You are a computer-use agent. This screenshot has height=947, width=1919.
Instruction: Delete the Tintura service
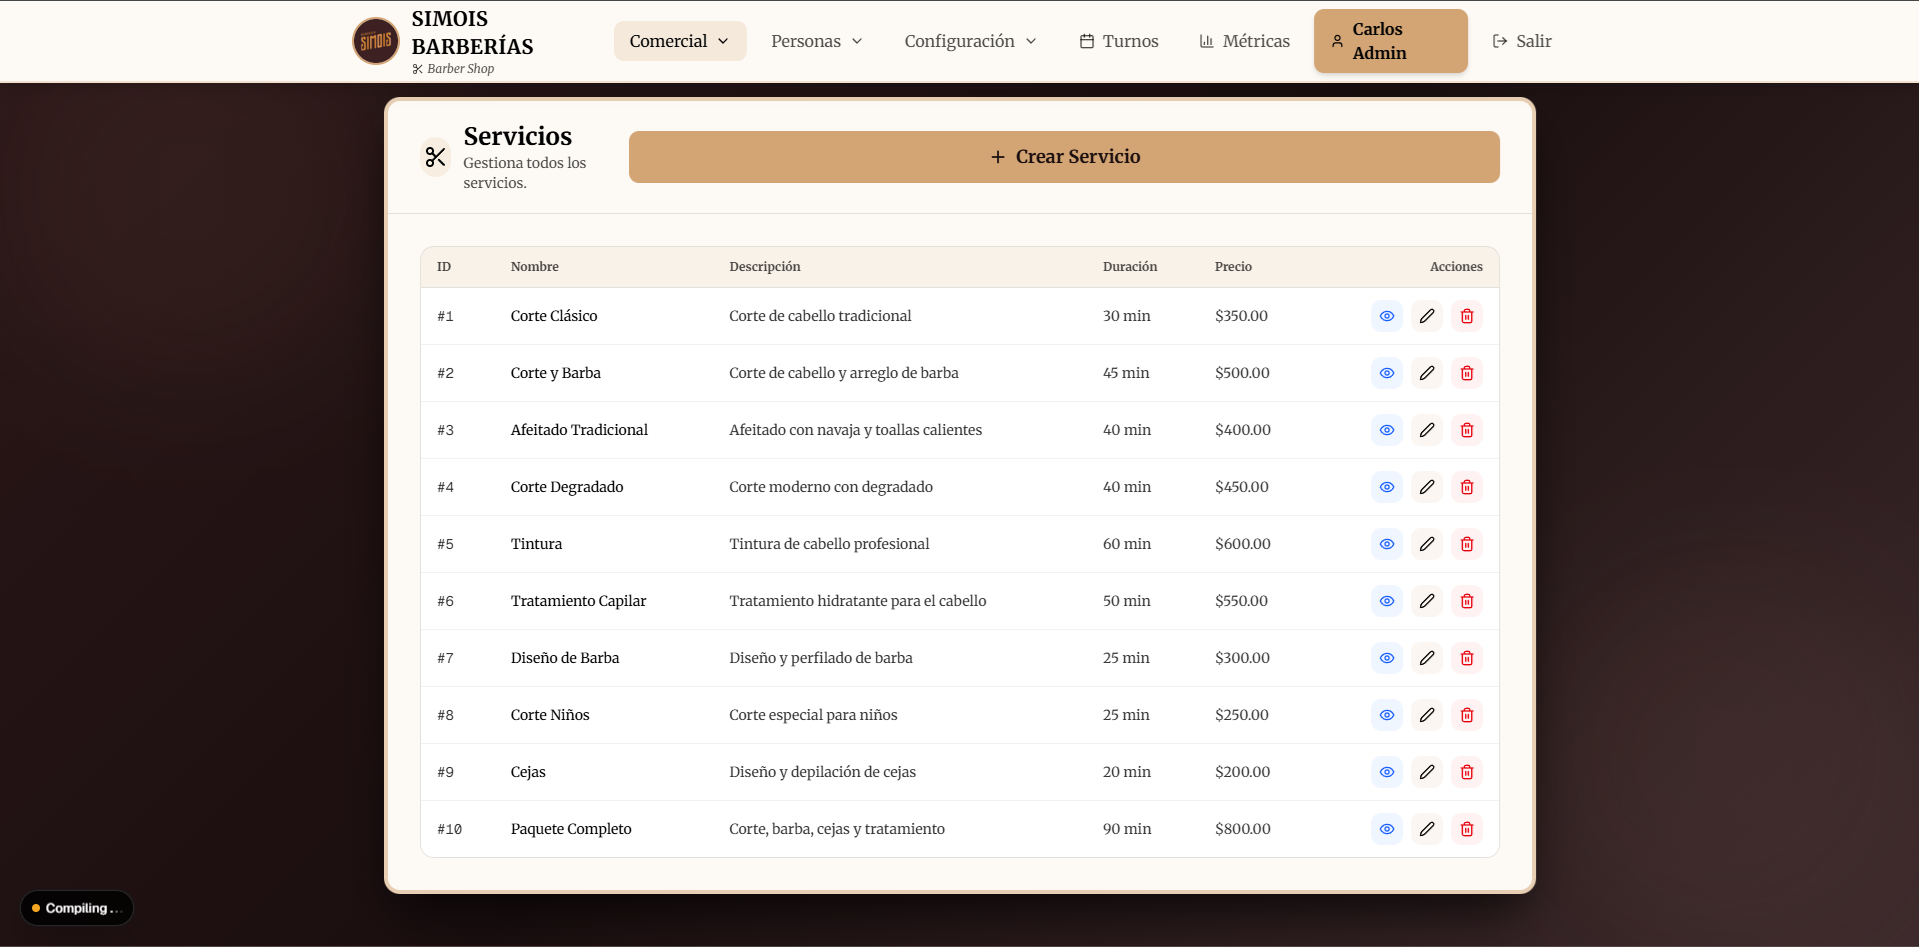pyautogui.click(x=1467, y=544)
